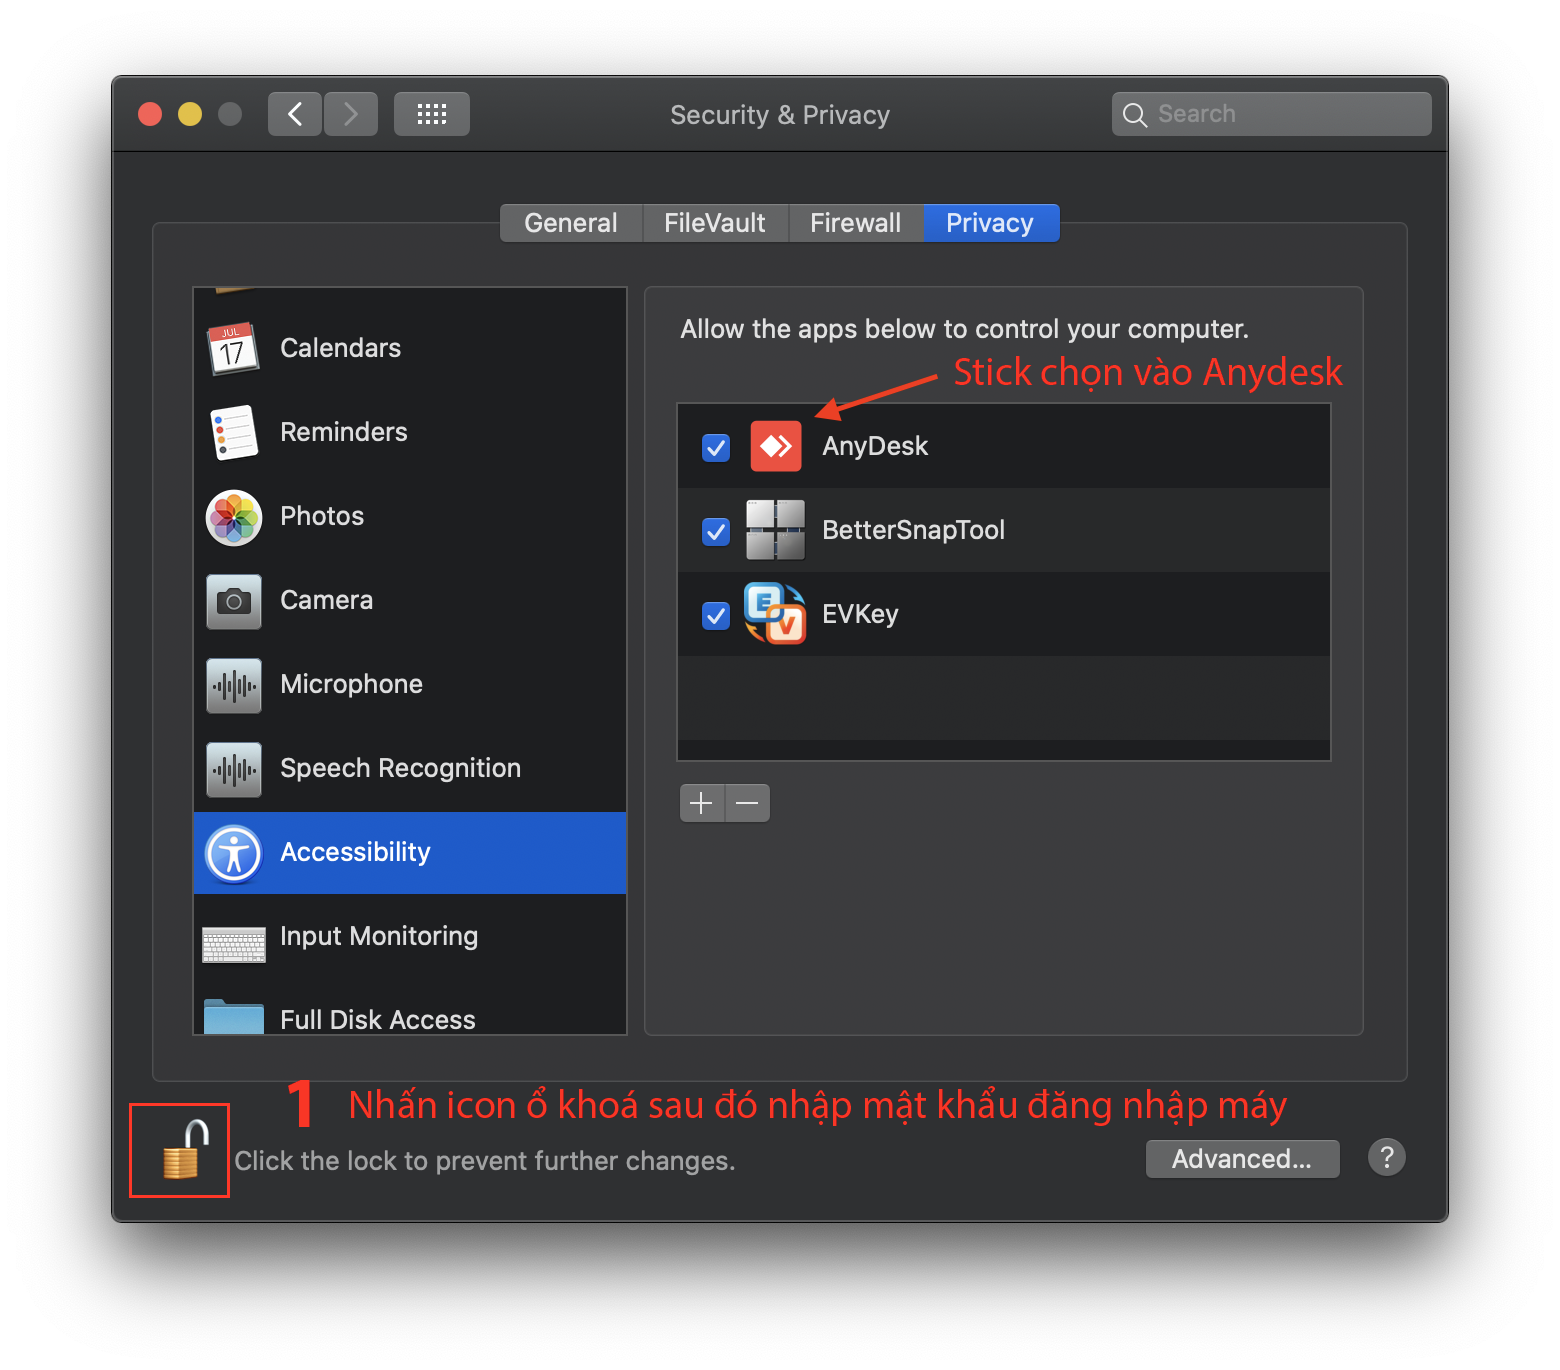Viewport: 1560px width, 1370px height.
Task: Select the Reminders list icon
Action: point(233,433)
